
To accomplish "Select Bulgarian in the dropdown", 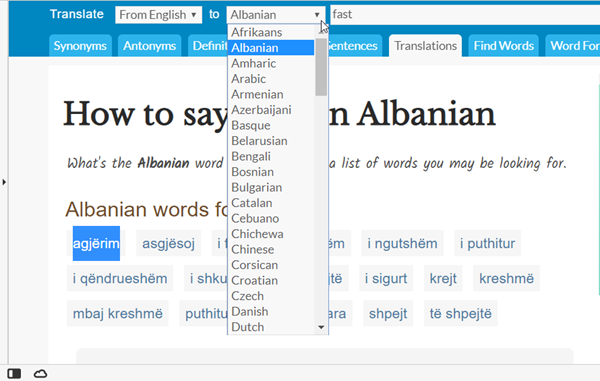I will tap(271, 187).
